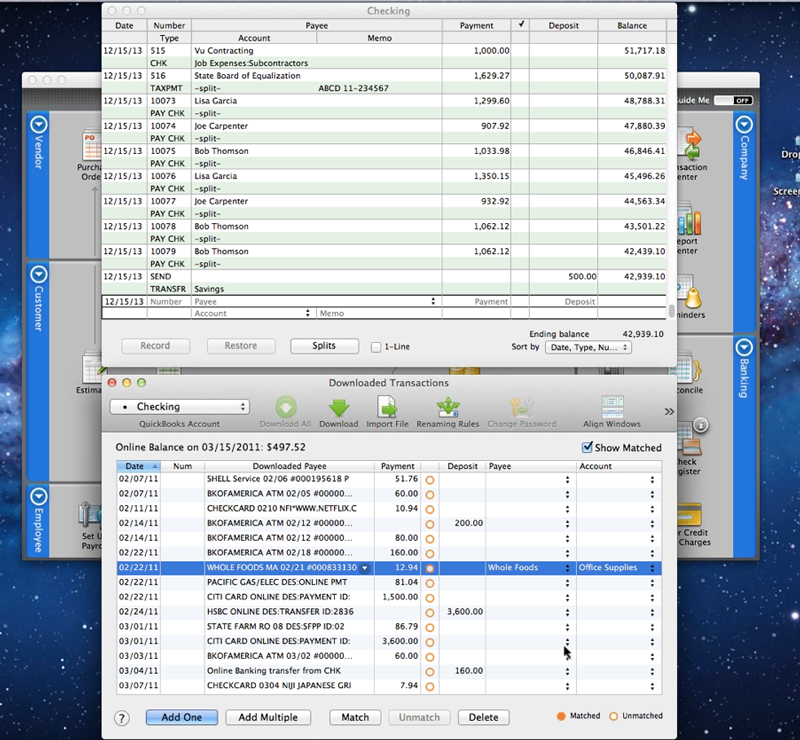Screen dimensions: 800x740
Task: Expand toolbar overflow double-chevron
Action: 669,411
